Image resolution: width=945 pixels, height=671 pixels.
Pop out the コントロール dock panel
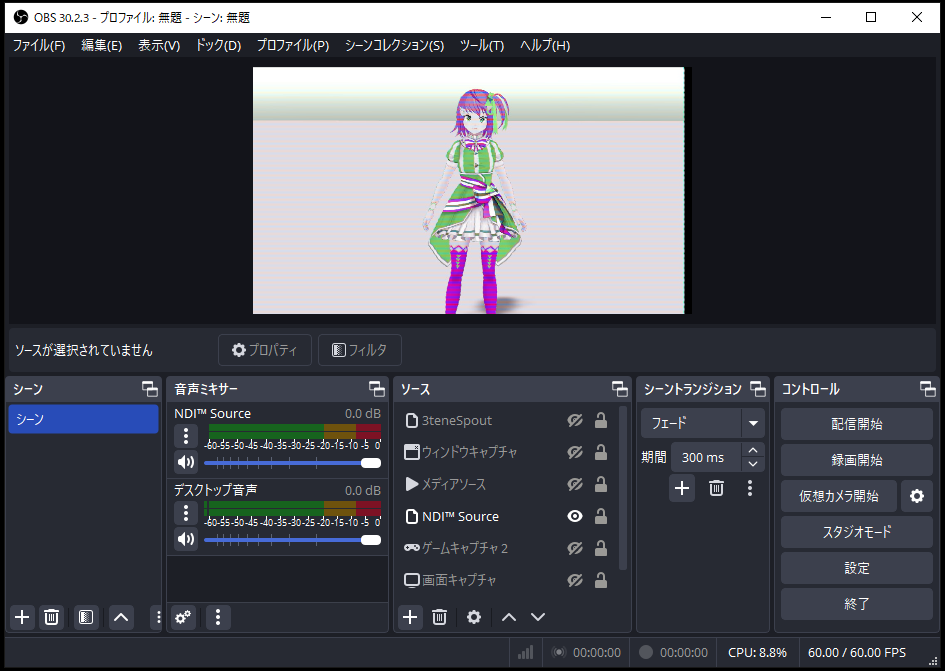(928, 389)
